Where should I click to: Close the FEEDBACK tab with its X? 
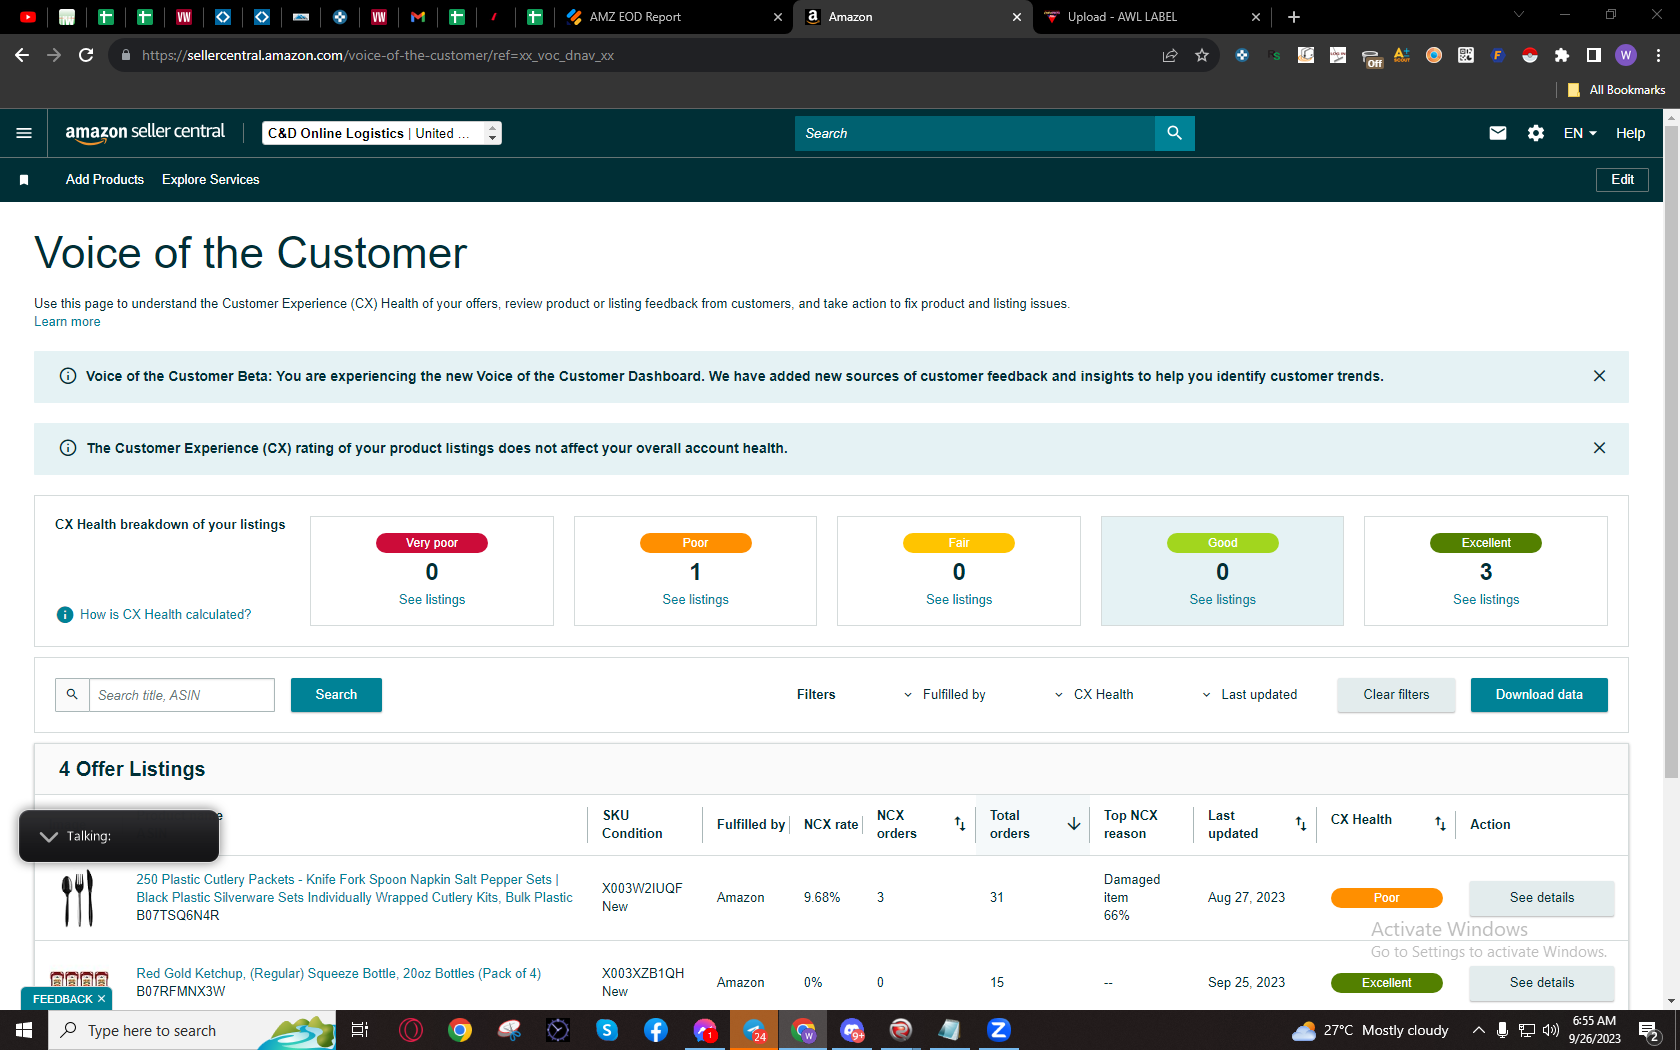coord(101,999)
